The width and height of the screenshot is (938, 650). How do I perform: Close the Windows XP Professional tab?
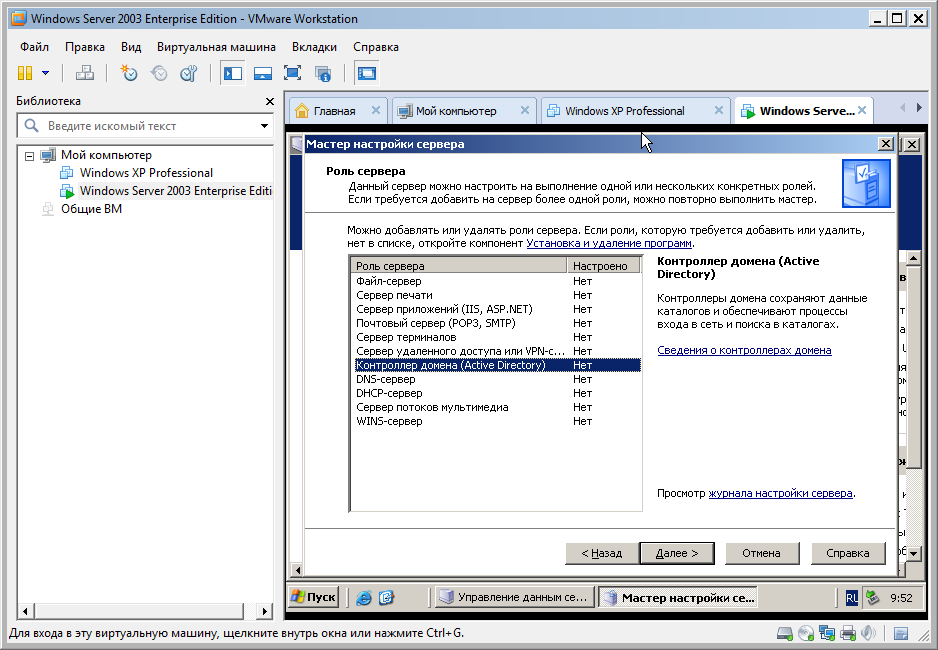point(719,110)
